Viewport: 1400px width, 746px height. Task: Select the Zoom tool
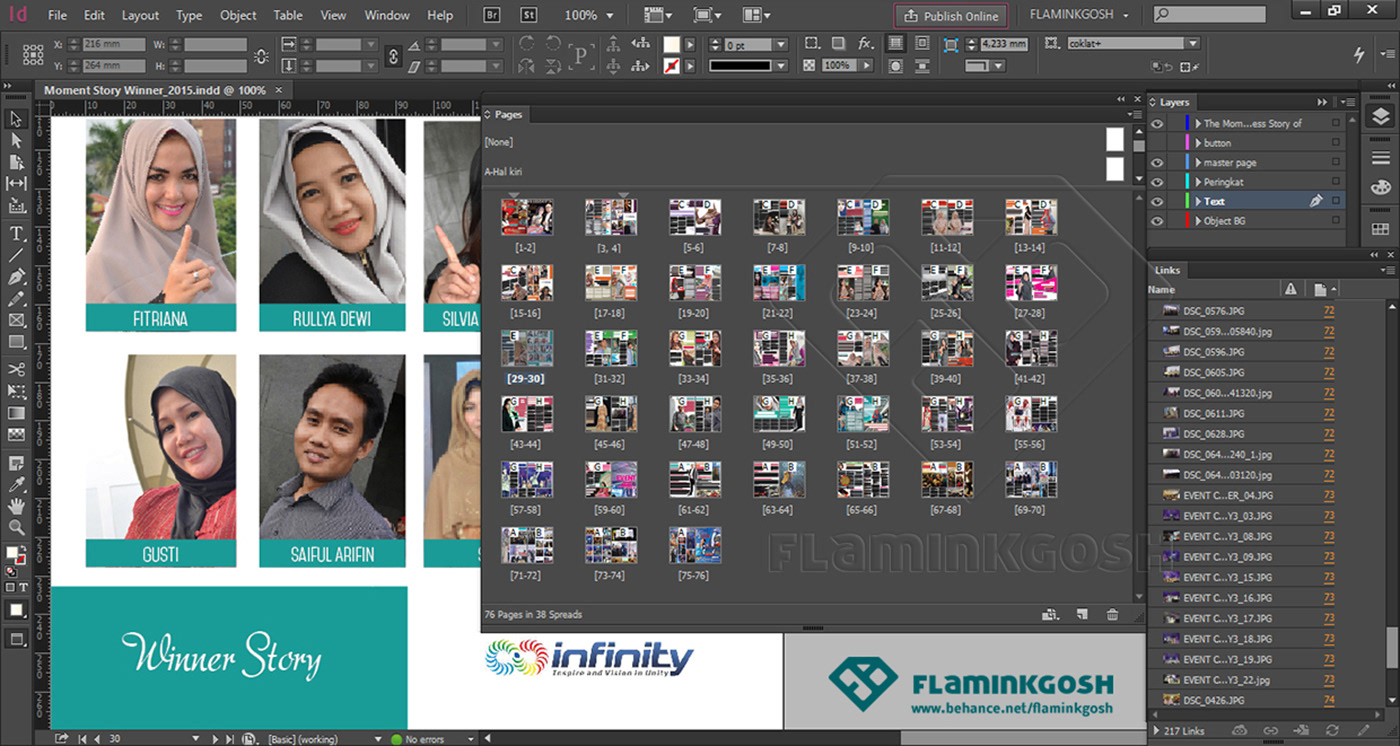[x=16, y=527]
